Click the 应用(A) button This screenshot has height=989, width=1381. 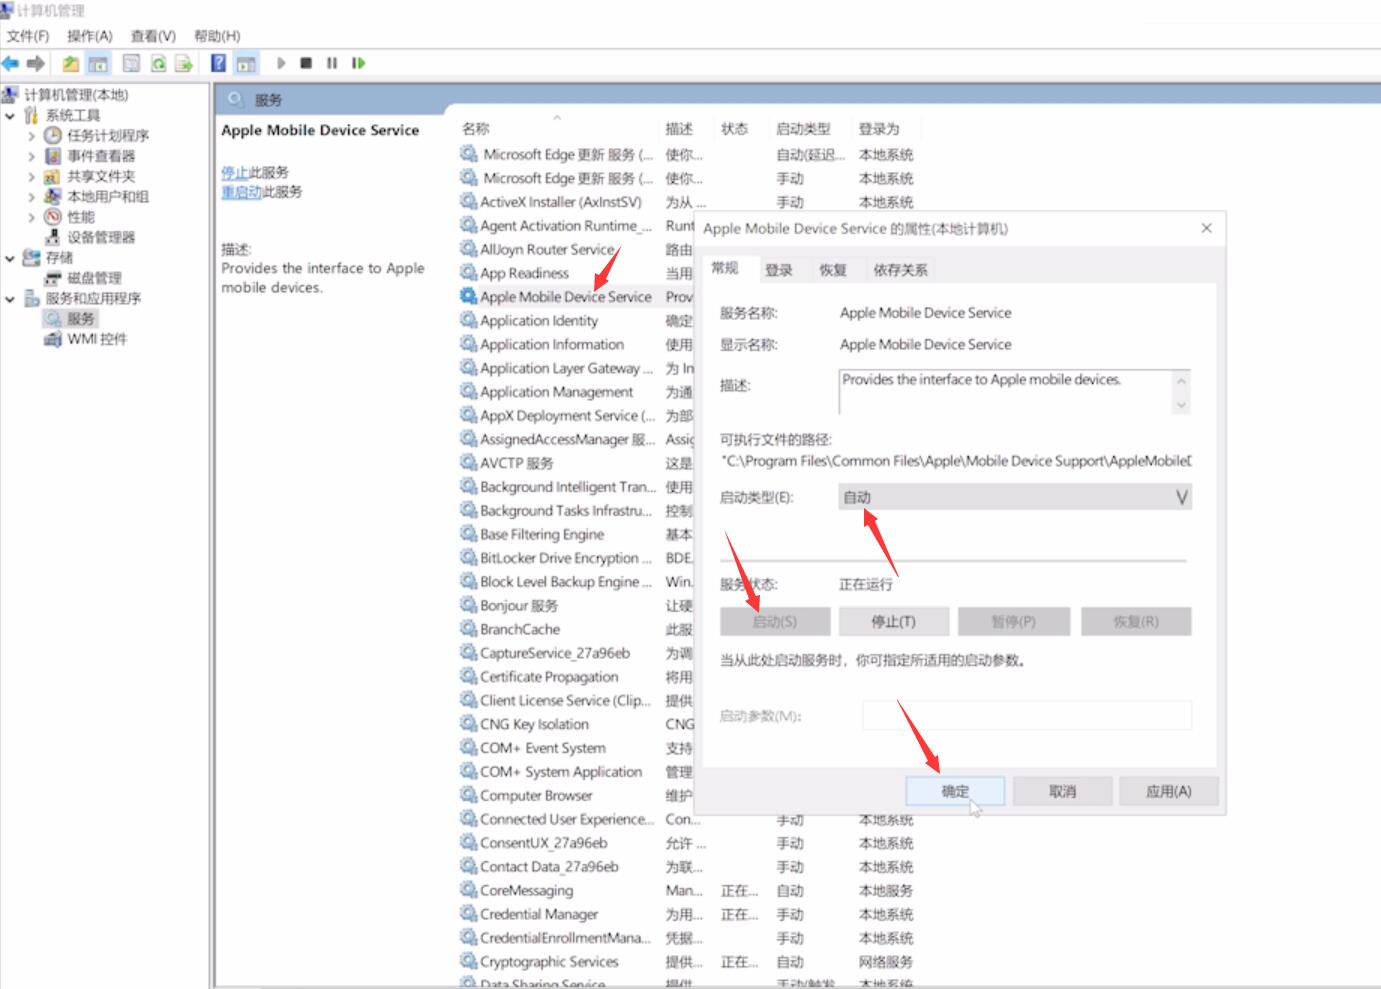click(x=1169, y=791)
